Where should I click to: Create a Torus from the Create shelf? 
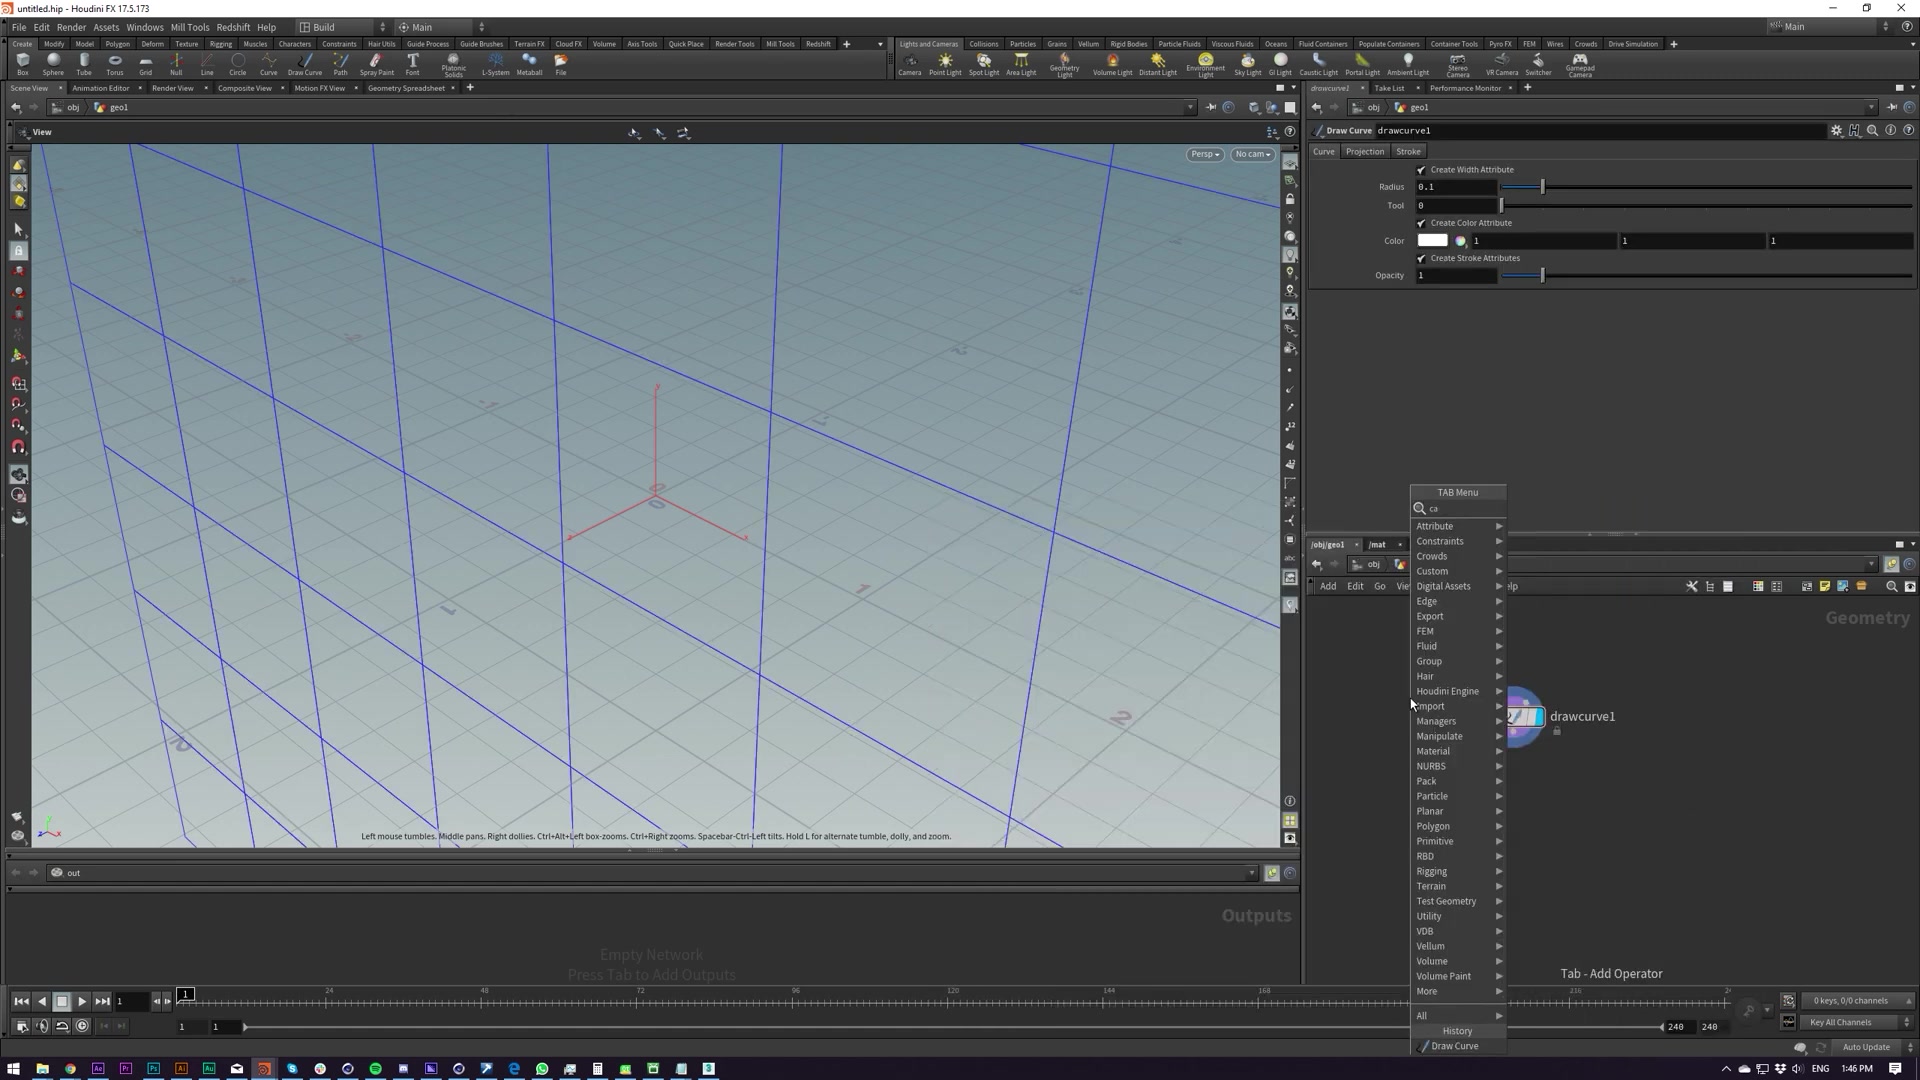click(x=114, y=64)
